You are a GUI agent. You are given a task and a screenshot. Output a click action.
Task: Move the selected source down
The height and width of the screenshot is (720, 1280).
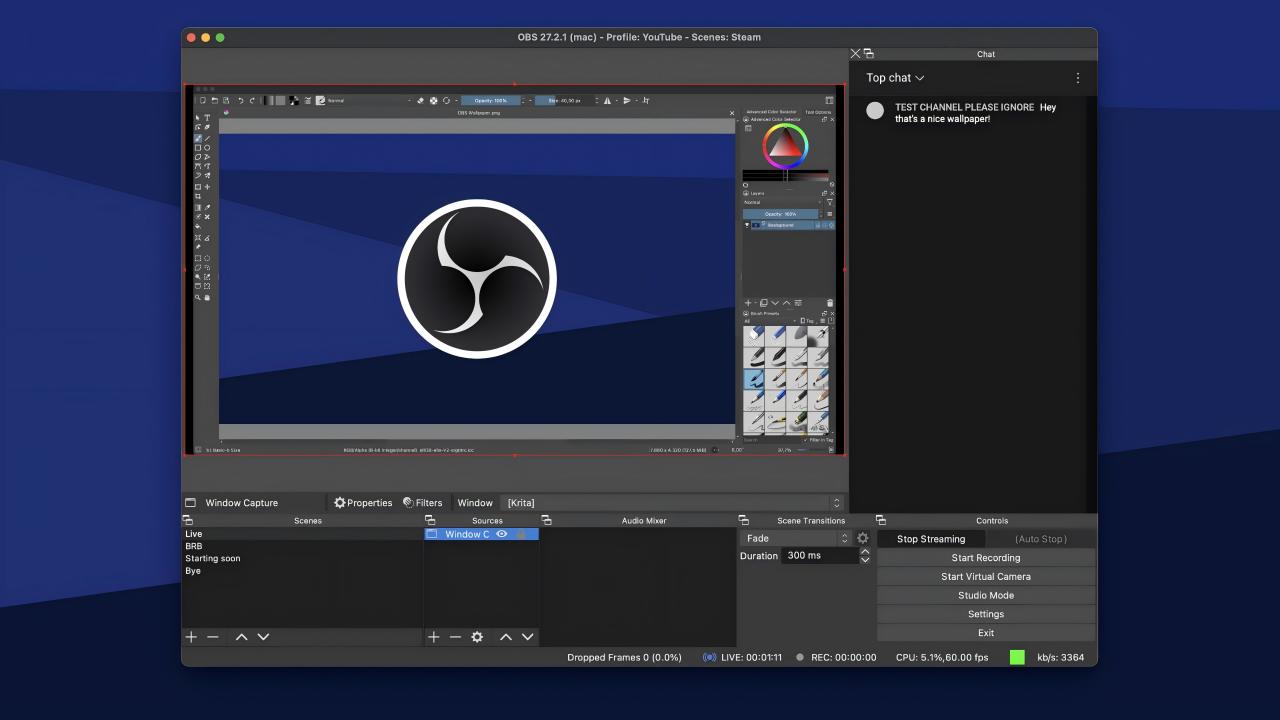(x=527, y=637)
